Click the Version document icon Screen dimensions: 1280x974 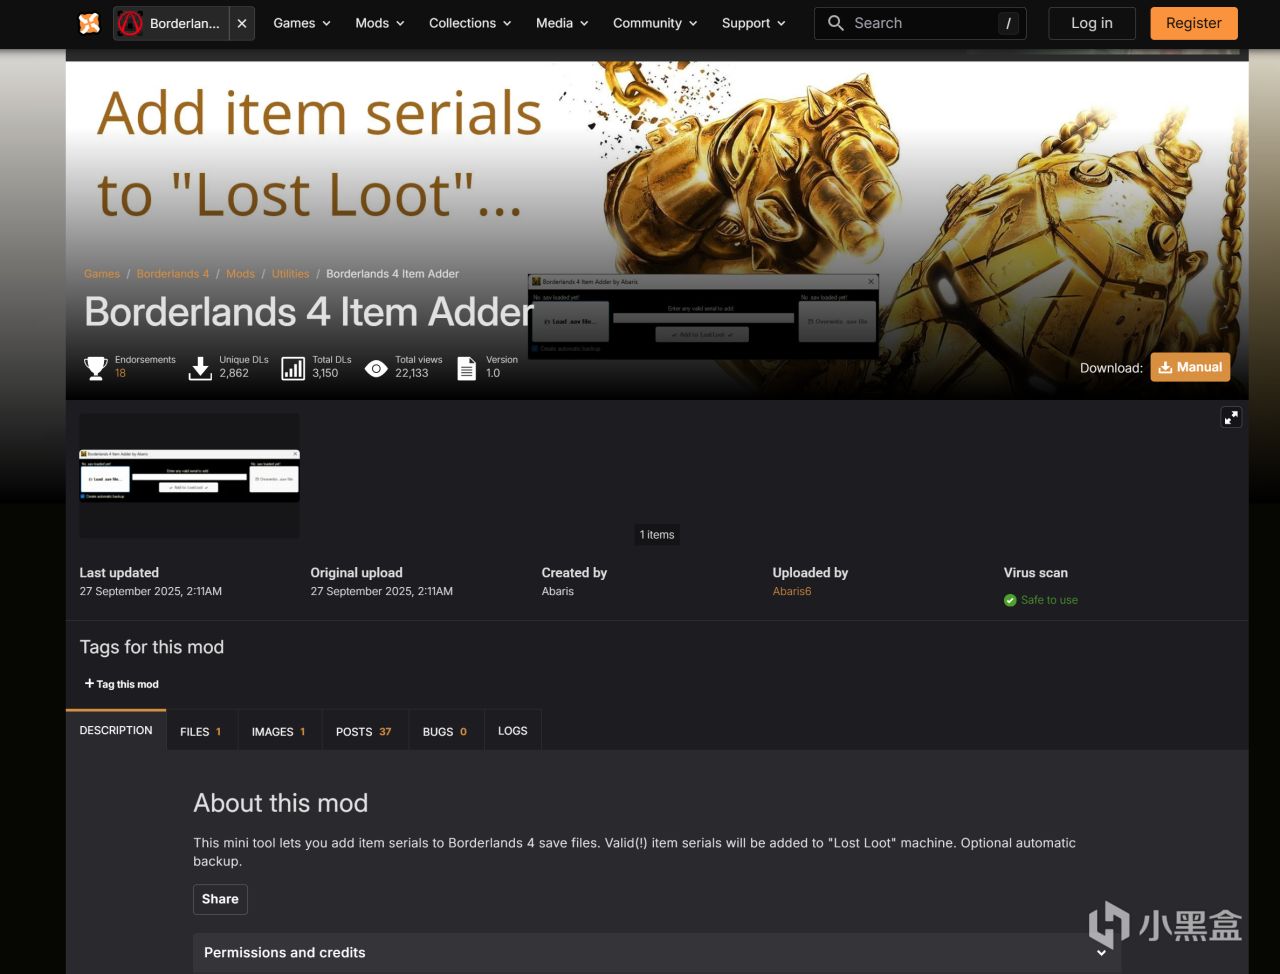click(x=467, y=368)
